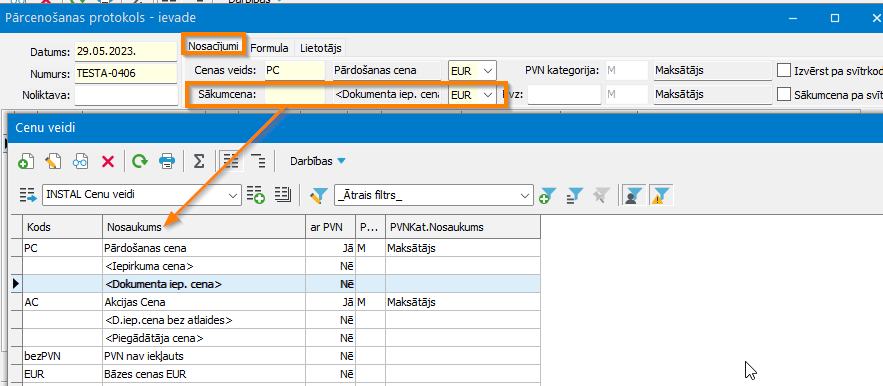883x386 pixels.
Task: Click the view record glasses icon
Action: tap(80, 162)
